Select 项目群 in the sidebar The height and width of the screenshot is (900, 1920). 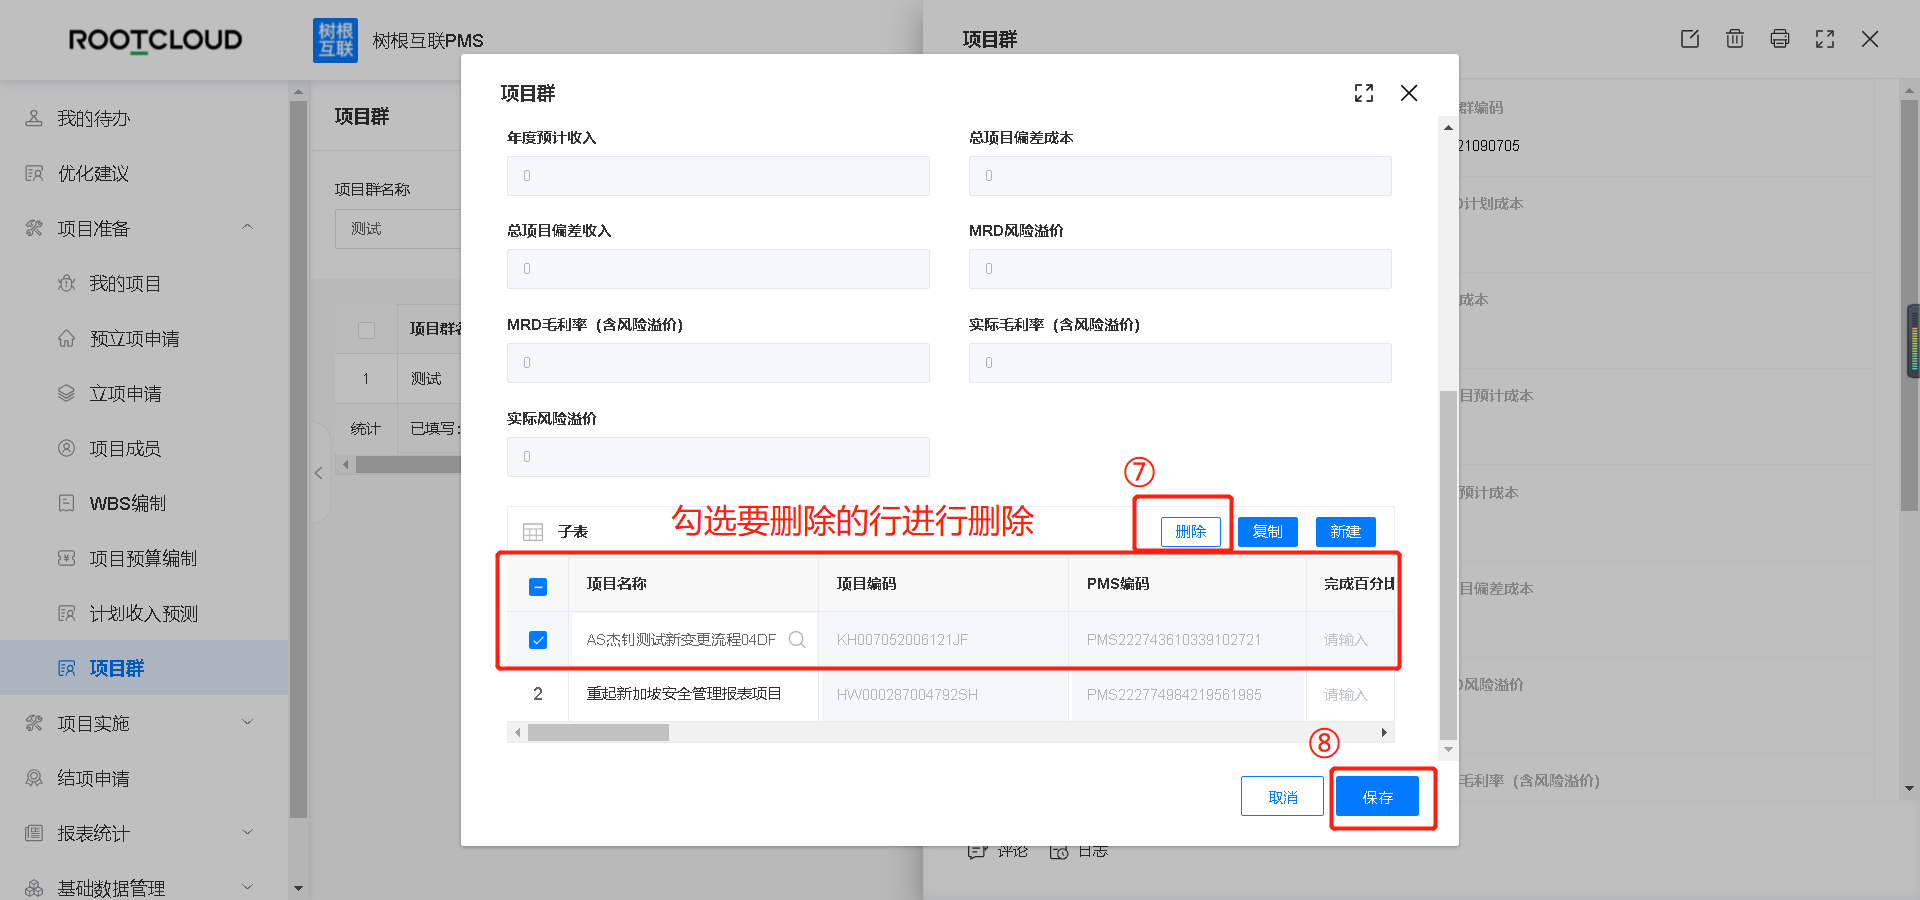click(x=144, y=668)
